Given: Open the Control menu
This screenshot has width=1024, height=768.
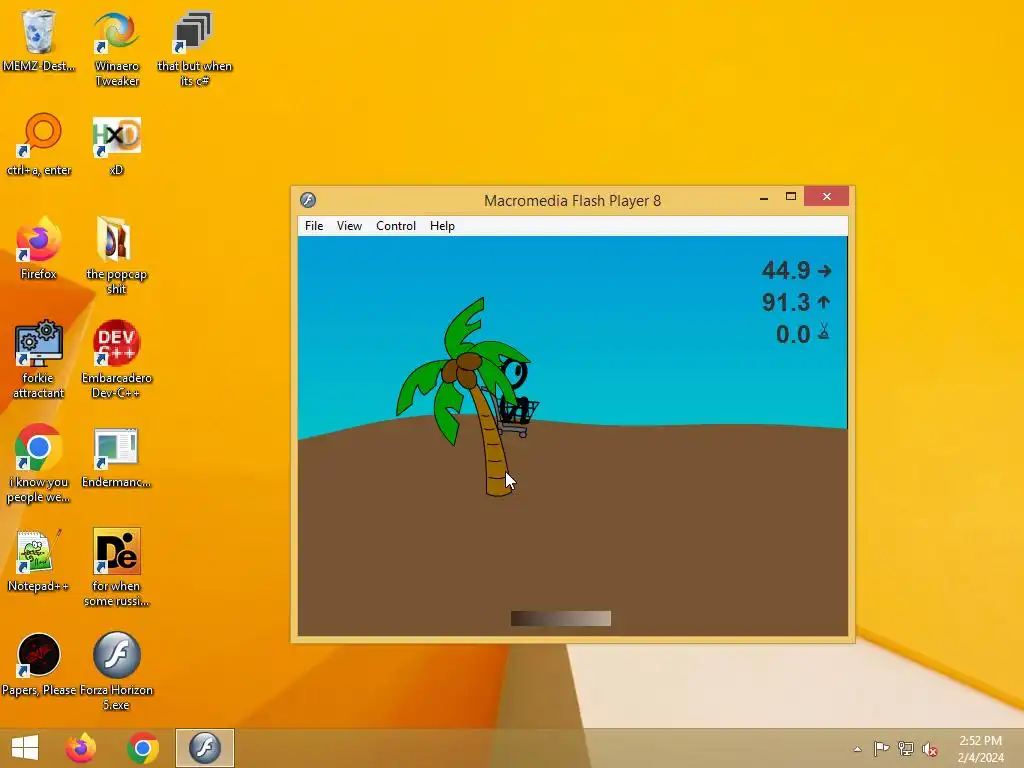Looking at the screenshot, I should pyautogui.click(x=396, y=226).
